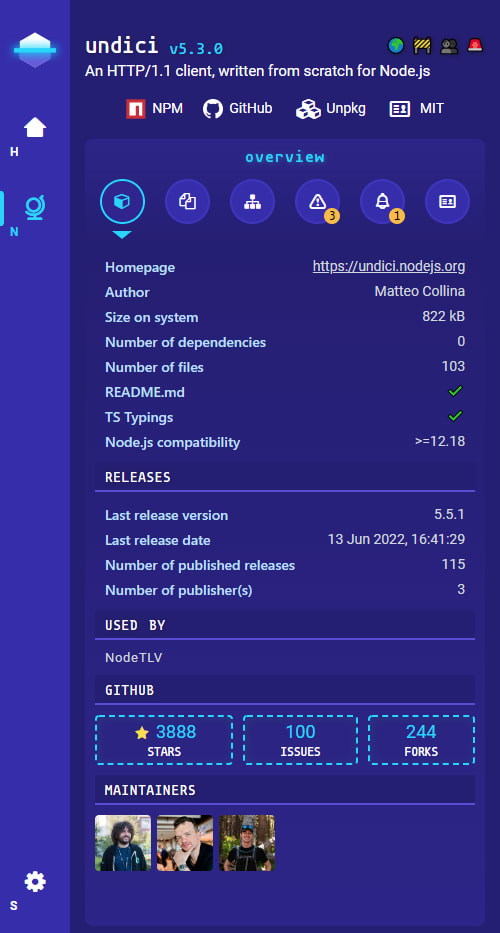This screenshot has width=500, height=933.
Task: Click the 100 ISSUES box
Action: (x=300, y=740)
